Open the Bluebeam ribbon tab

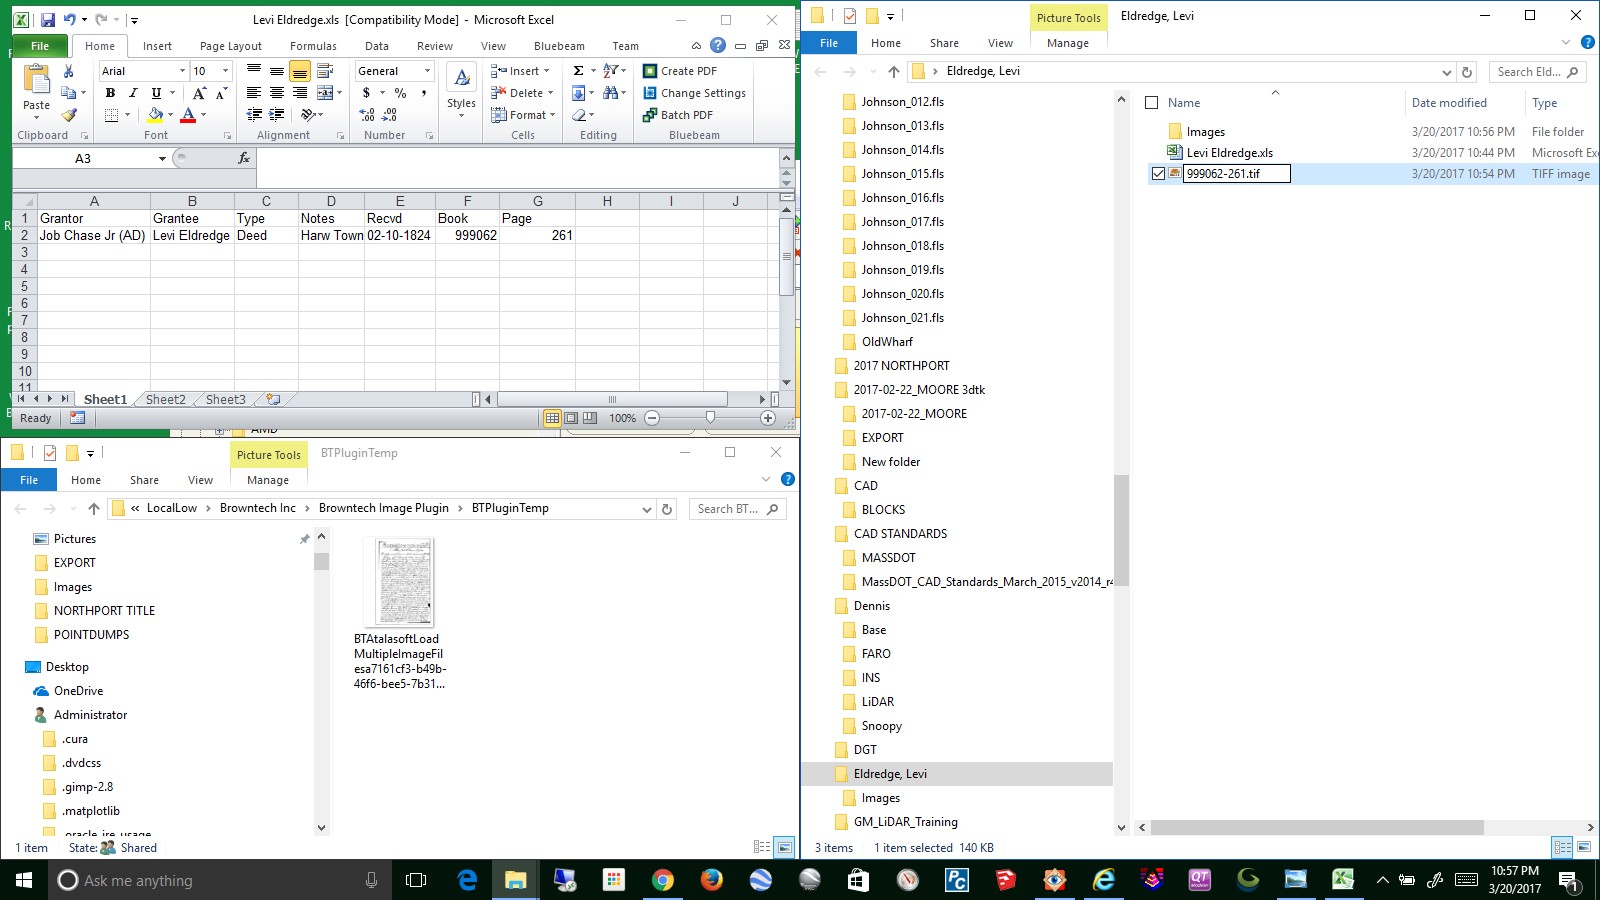(x=559, y=46)
